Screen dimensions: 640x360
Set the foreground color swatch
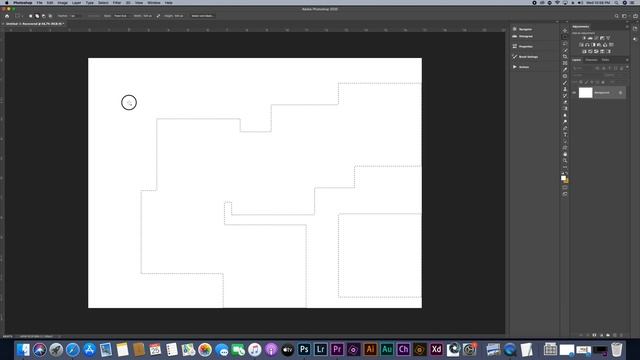click(x=563, y=178)
